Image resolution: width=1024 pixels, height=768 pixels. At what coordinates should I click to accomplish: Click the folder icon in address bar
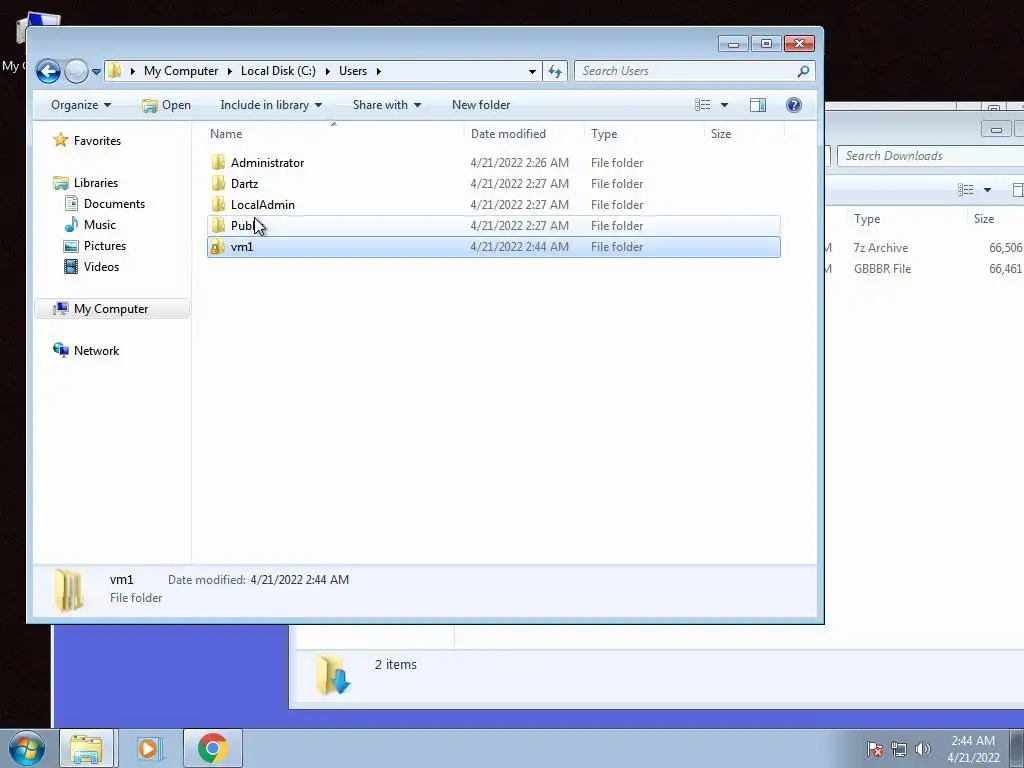tap(115, 71)
